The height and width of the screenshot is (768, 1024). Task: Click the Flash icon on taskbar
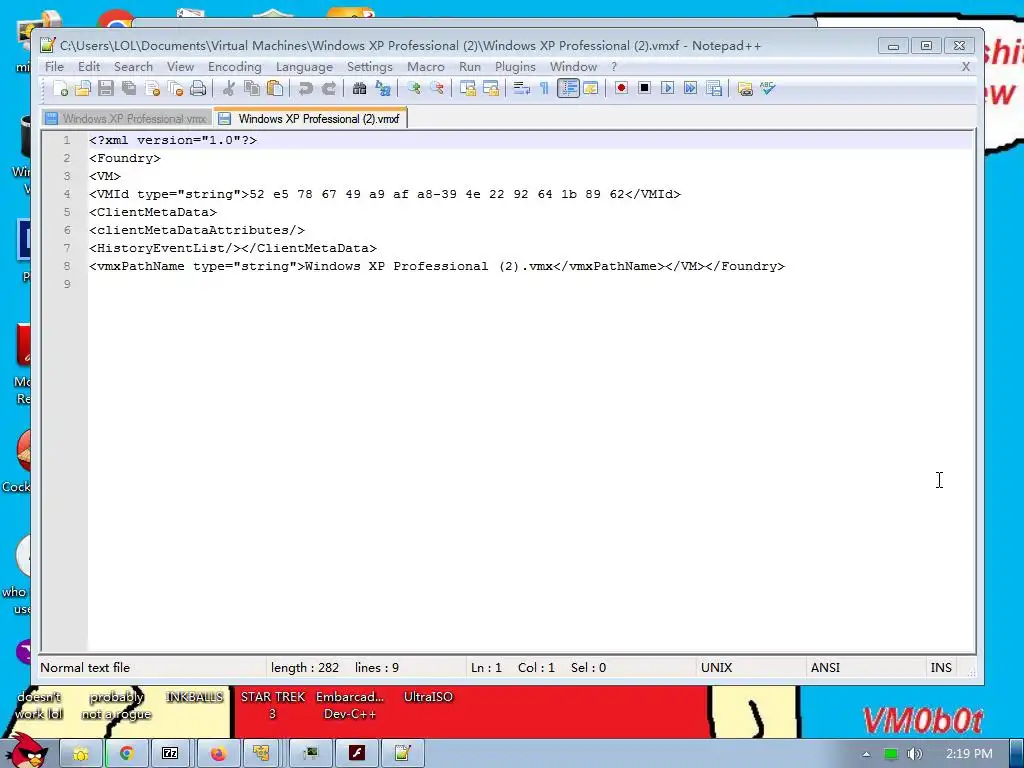(x=357, y=754)
